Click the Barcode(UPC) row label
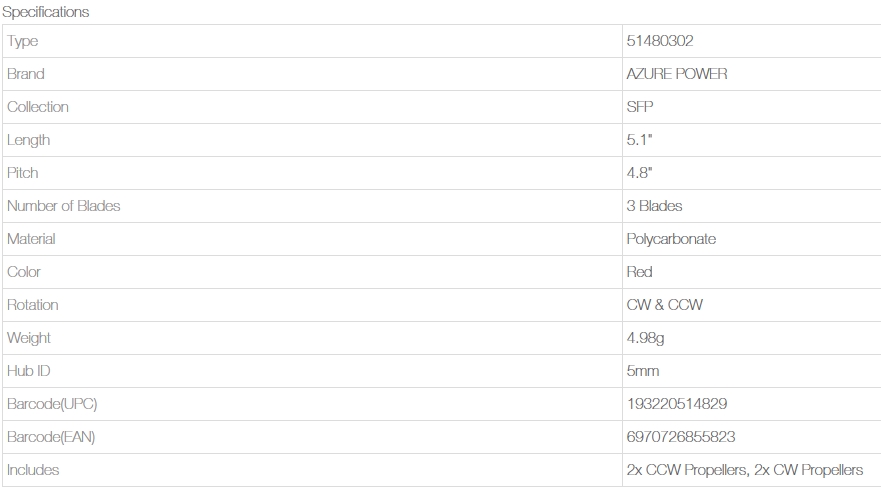Image resolution: width=881 pixels, height=491 pixels. pyautogui.click(x=52, y=404)
